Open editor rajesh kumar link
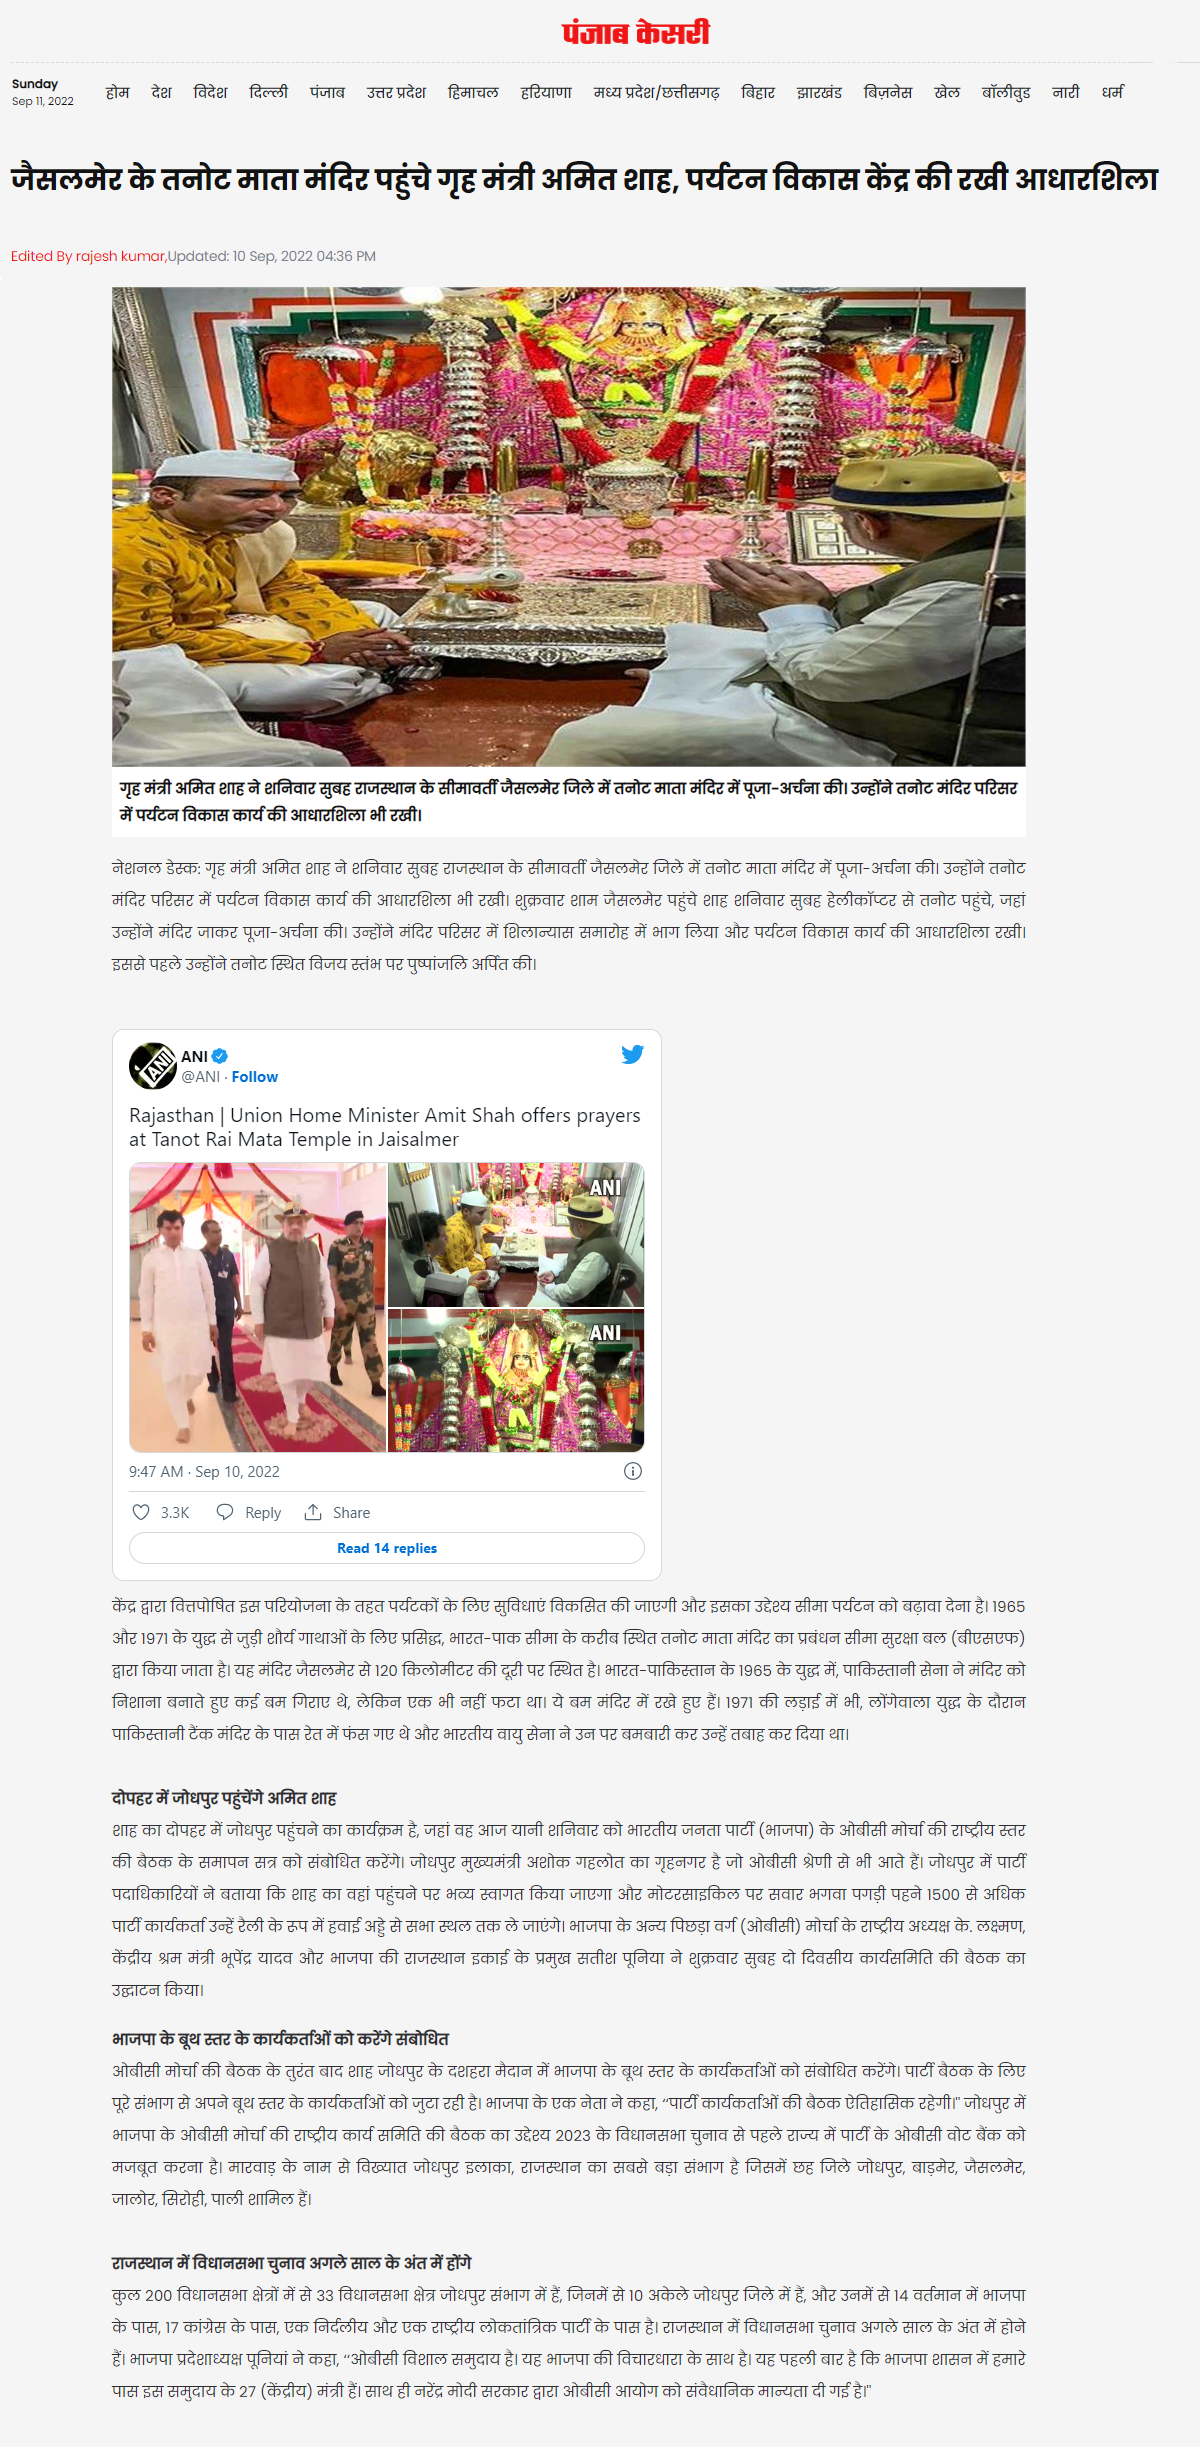The image size is (1200, 2447). [120, 256]
